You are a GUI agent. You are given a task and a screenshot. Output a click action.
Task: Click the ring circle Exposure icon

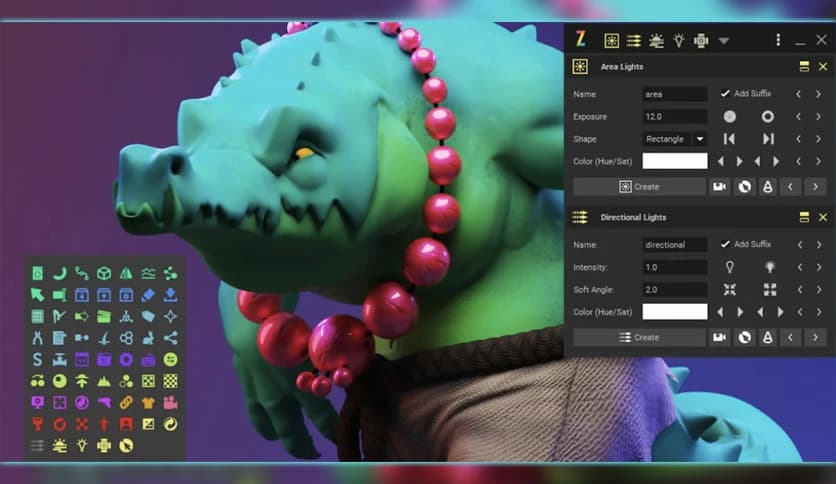768,117
